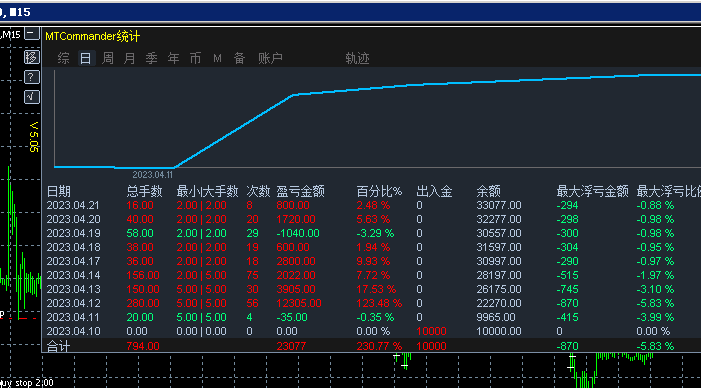Click the 合计 total row label

tap(59, 346)
